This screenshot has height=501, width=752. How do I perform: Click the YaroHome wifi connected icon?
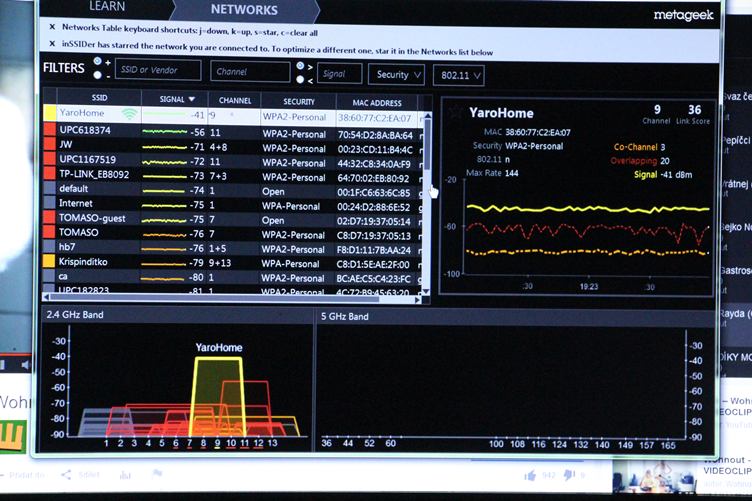click(x=129, y=114)
